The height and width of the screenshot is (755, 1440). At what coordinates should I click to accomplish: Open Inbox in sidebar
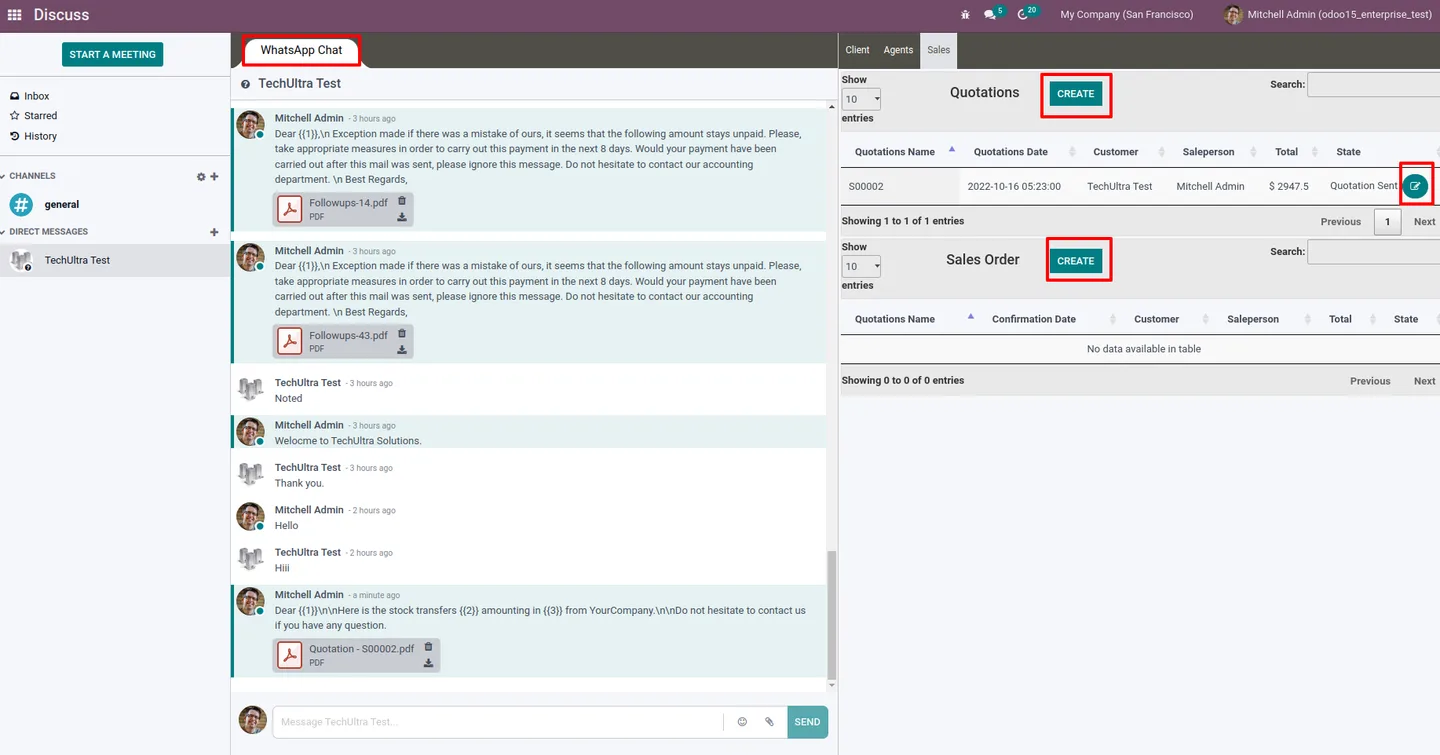pos(37,96)
